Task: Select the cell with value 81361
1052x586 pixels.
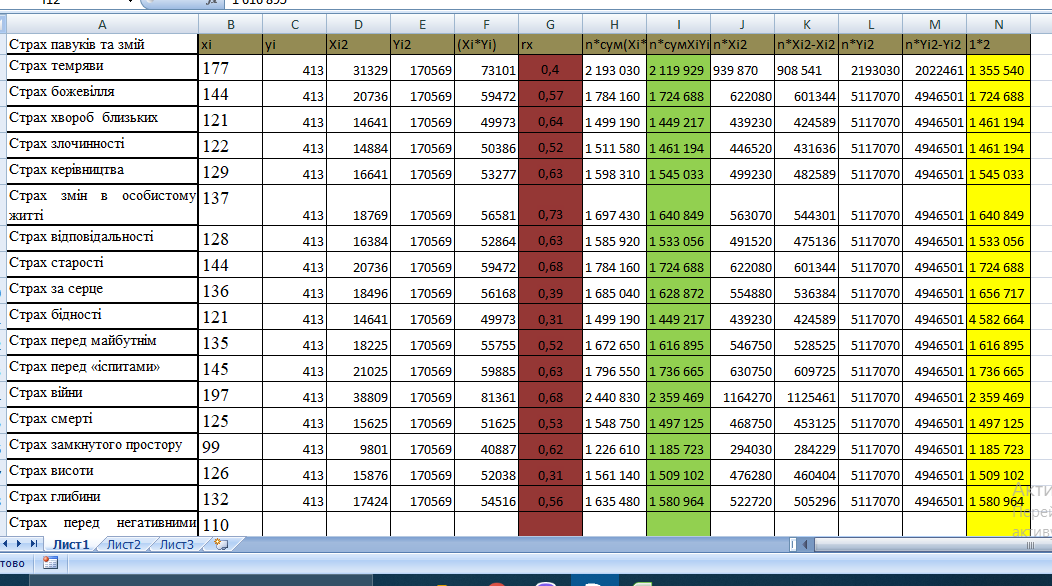Action: (x=486, y=395)
